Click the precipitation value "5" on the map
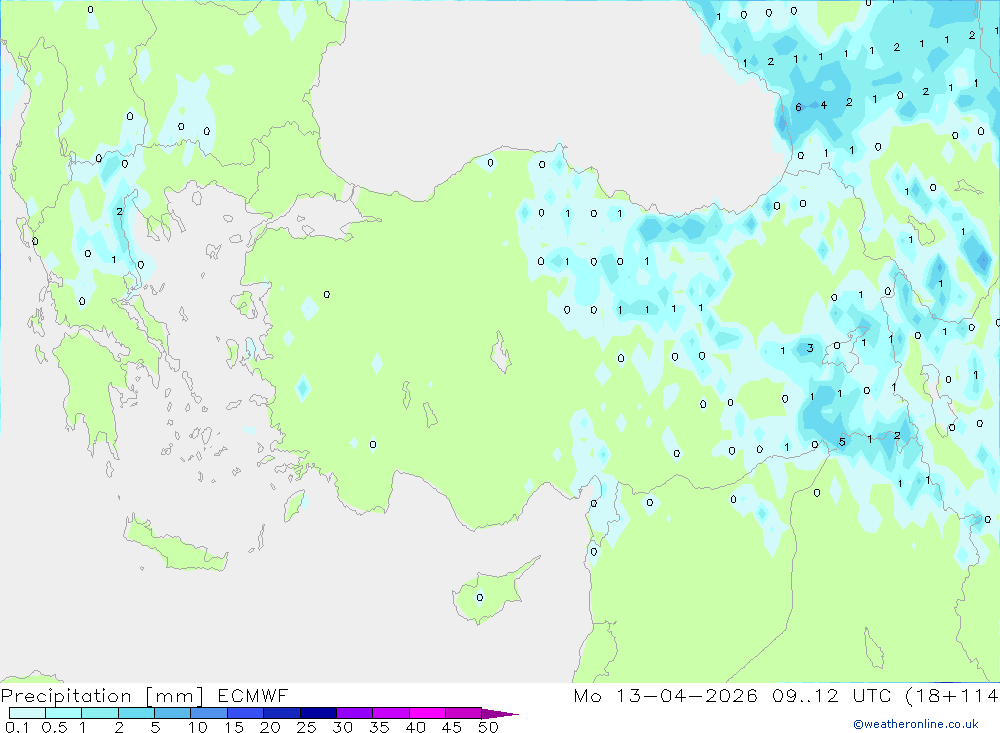Image resolution: width=1000 pixels, height=733 pixels. [x=842, y=442]
